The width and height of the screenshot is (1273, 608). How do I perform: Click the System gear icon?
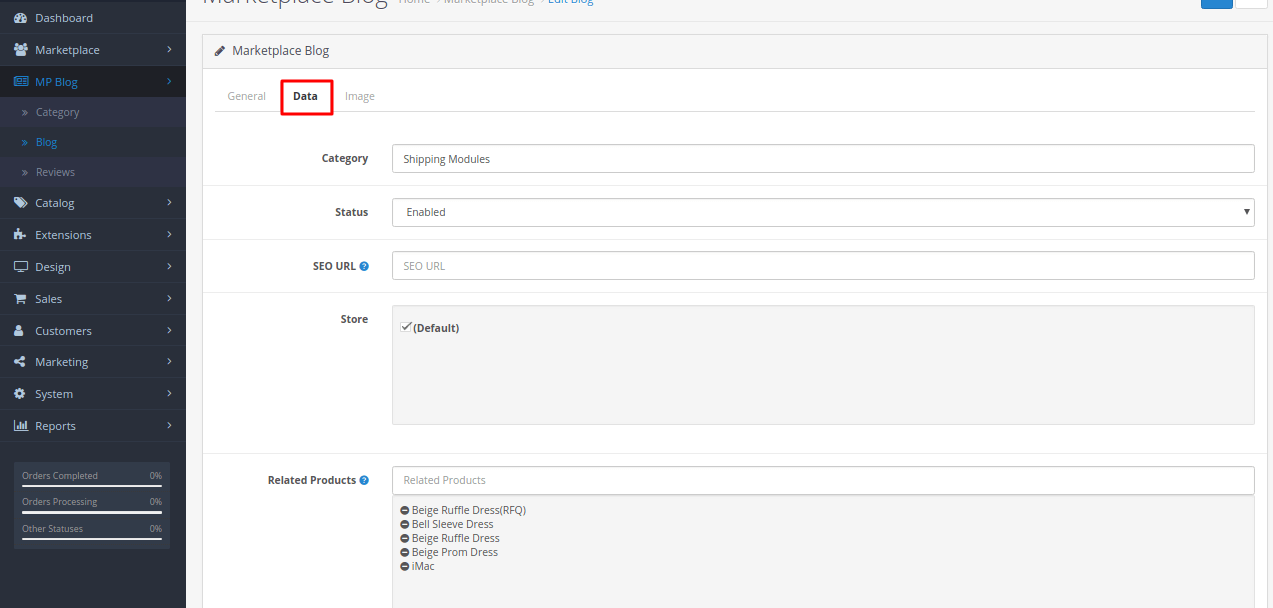(19, 394)
